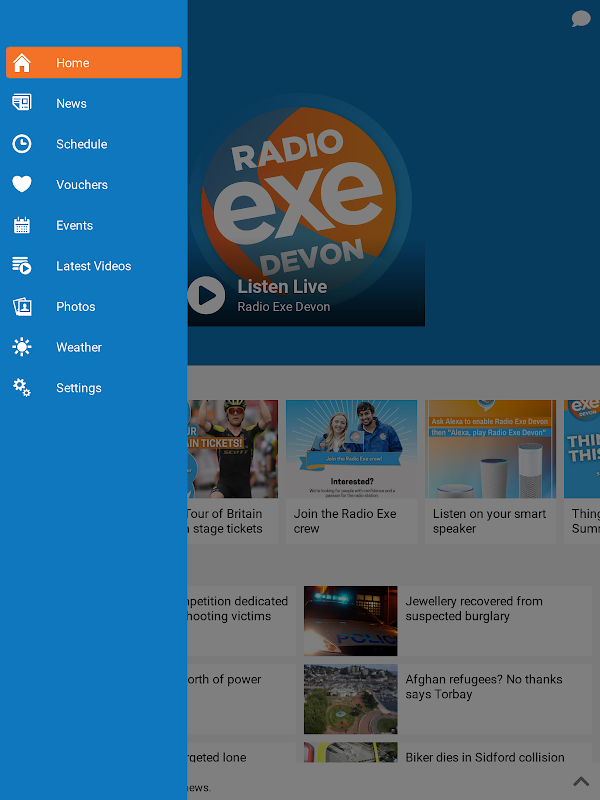
Task: Select the Photos menu item
Action: coord(94,307)
